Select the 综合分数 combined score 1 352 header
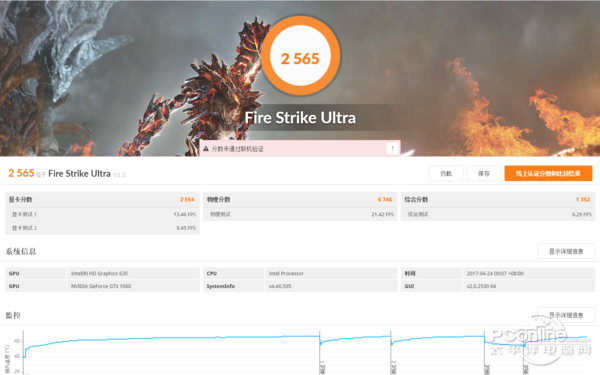 click(x=498, y=199)
